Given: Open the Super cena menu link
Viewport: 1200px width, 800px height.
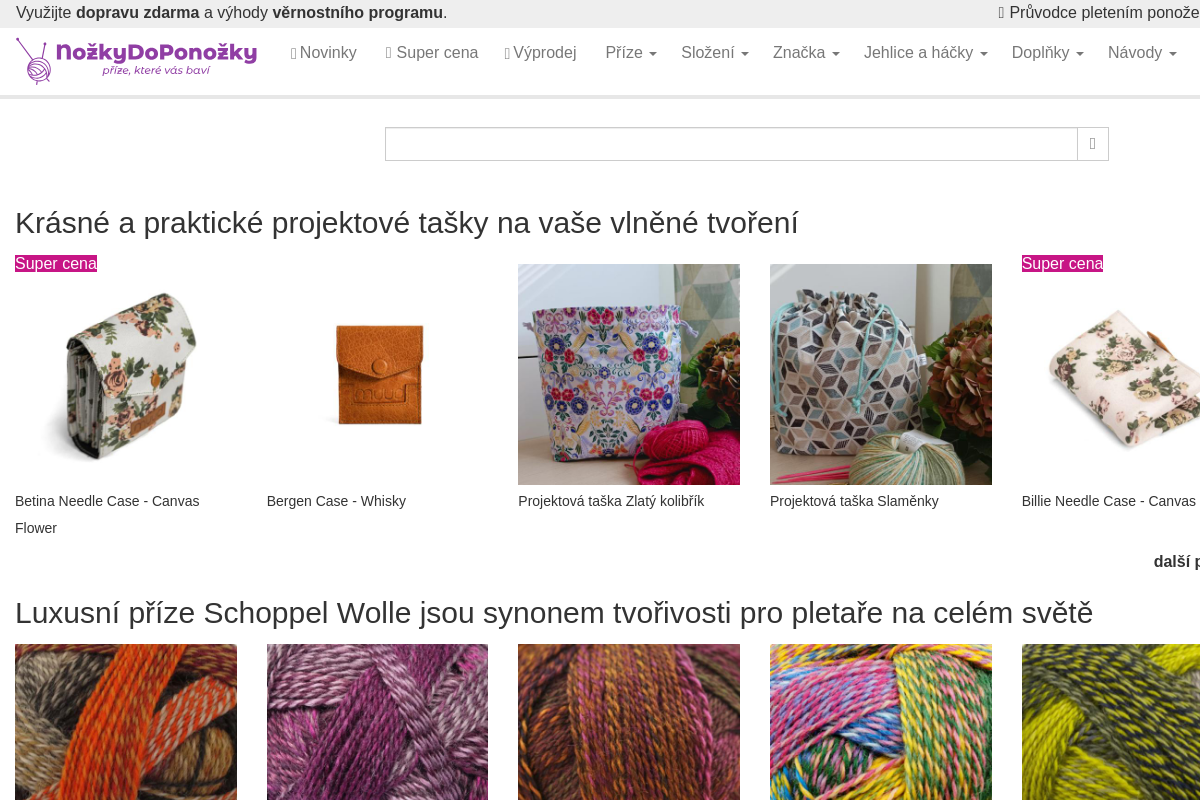Looking at the screenshot, I should [432, 53].
